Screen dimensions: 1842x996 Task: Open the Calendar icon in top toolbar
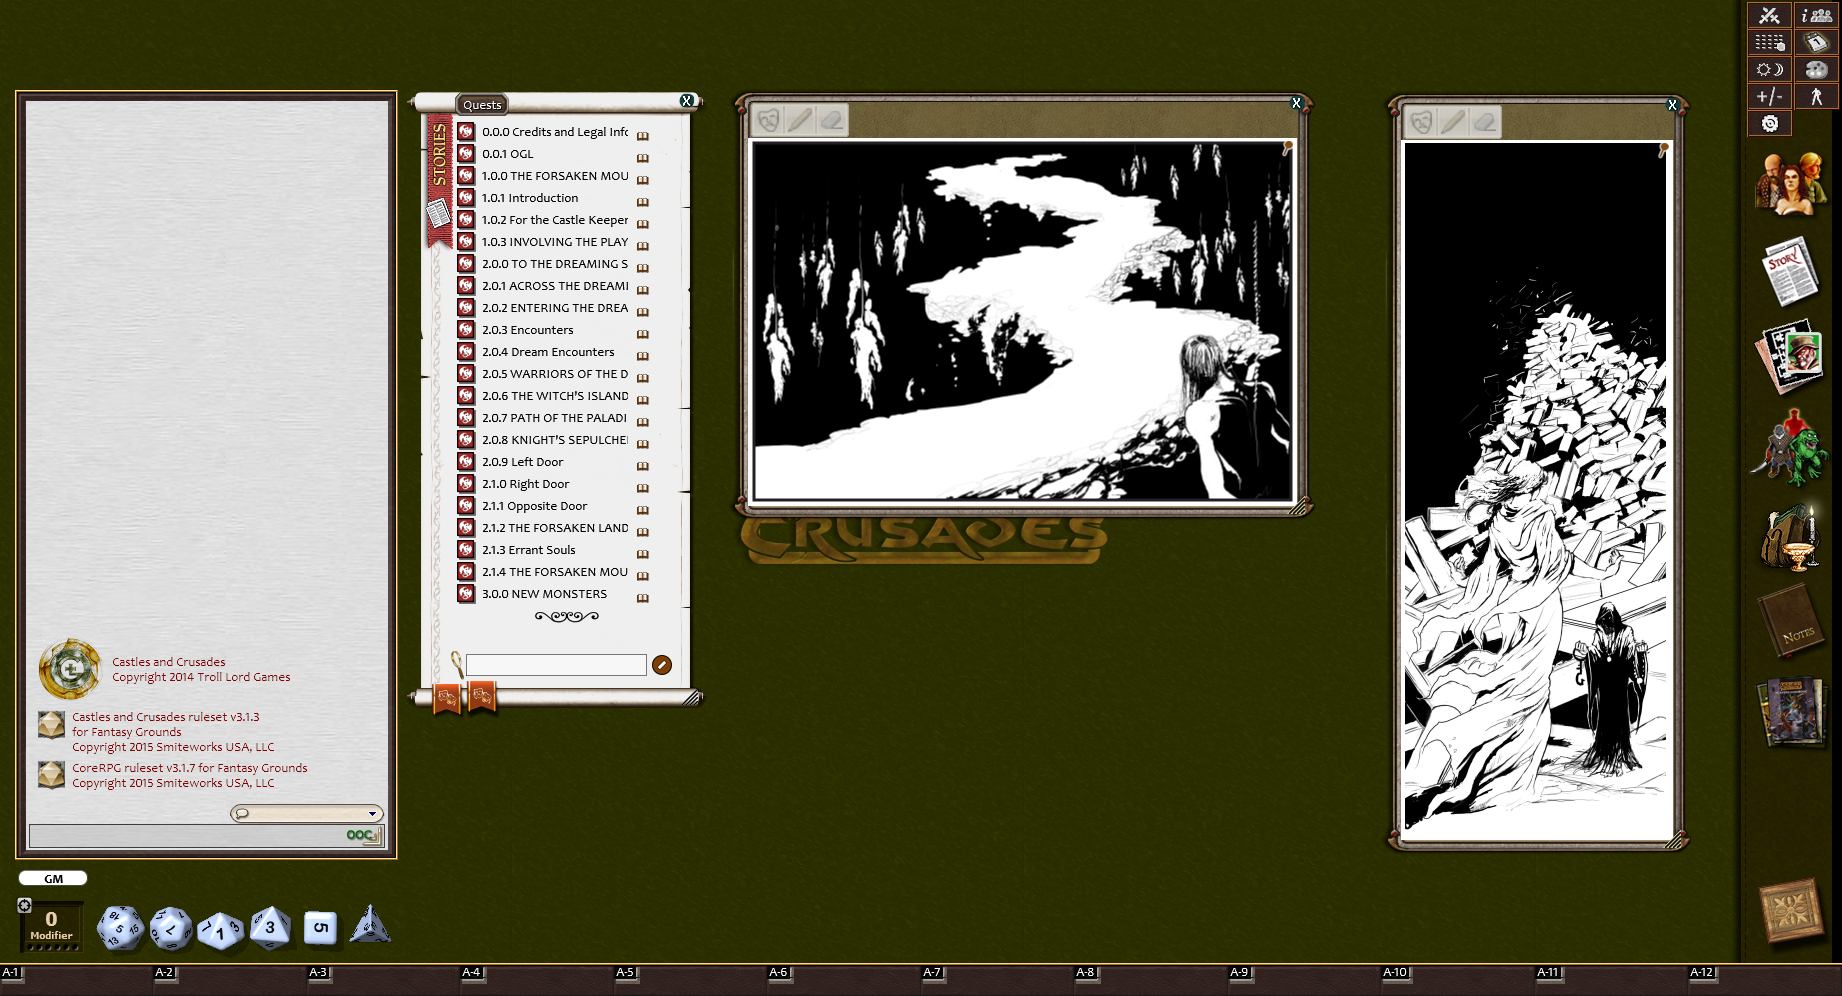(1769, 42)
